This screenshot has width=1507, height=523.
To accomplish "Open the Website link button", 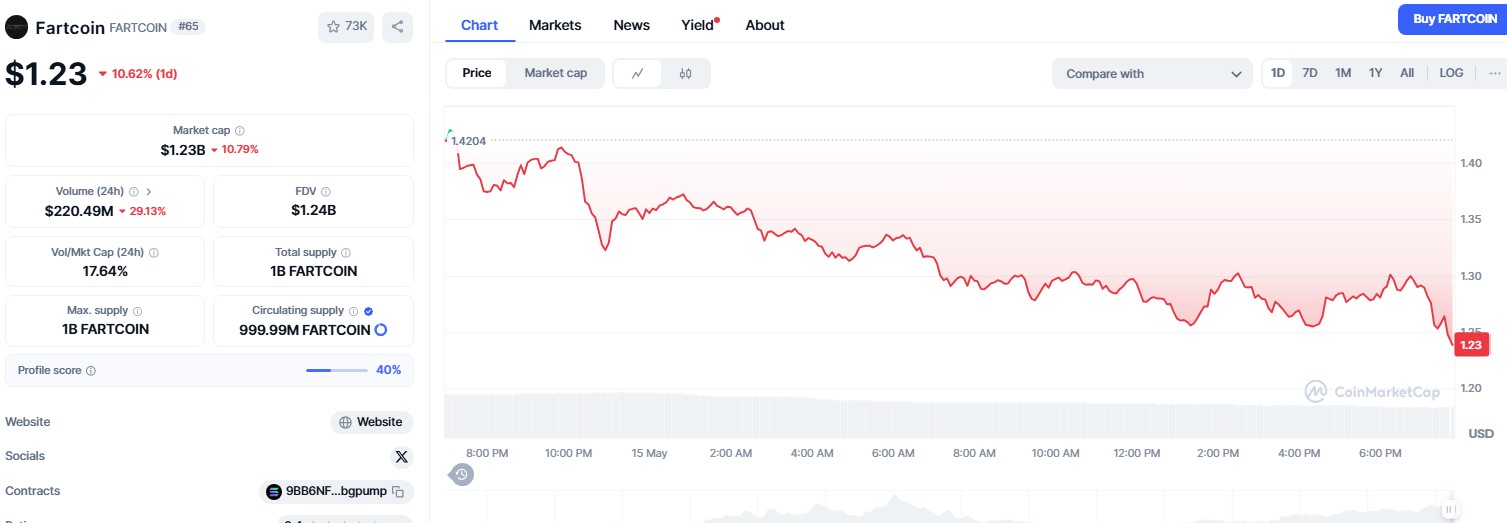I will pyautogui.click(x=371, y=422).
